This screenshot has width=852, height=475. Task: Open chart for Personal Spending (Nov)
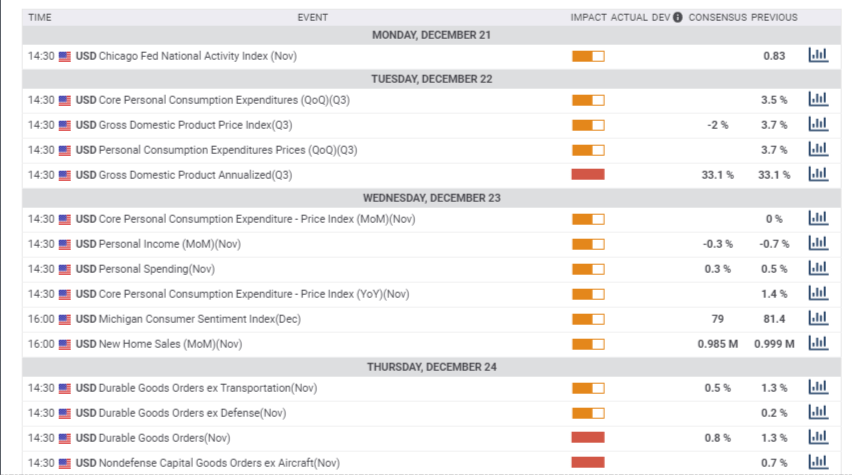(x=818, y=268)
